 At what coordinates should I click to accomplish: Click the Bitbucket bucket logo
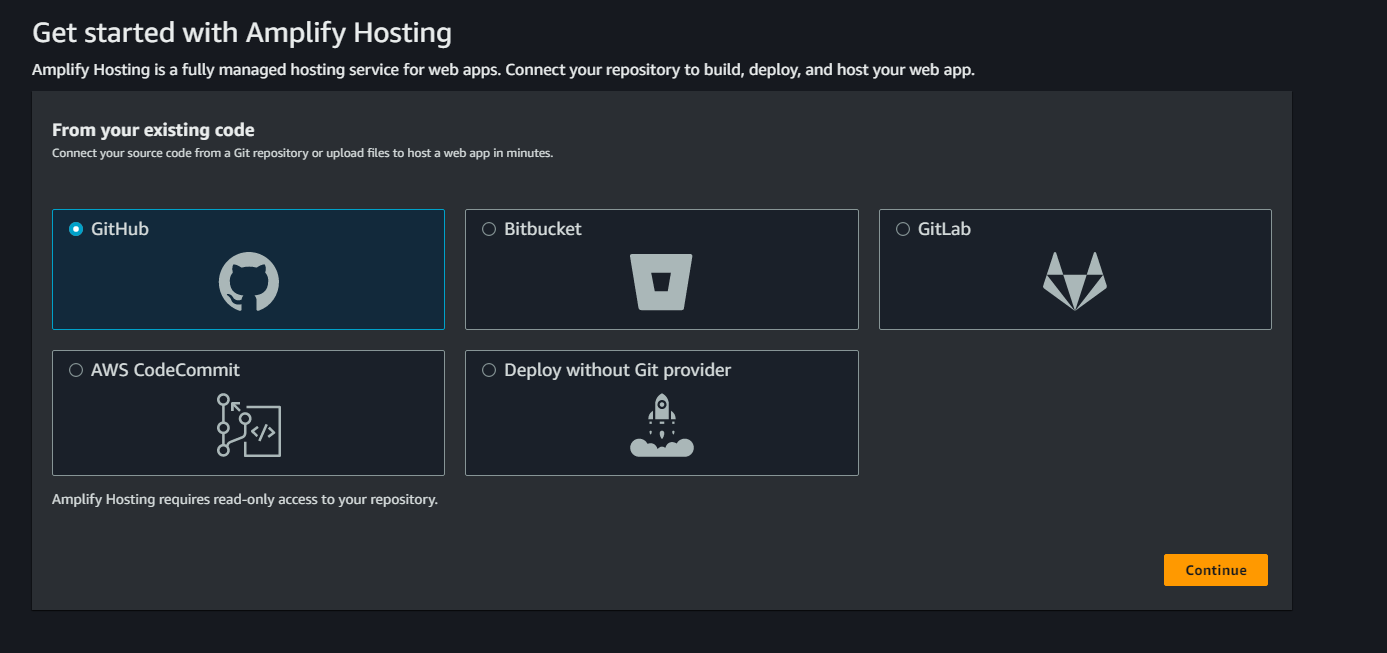click(x=661, y=281)
